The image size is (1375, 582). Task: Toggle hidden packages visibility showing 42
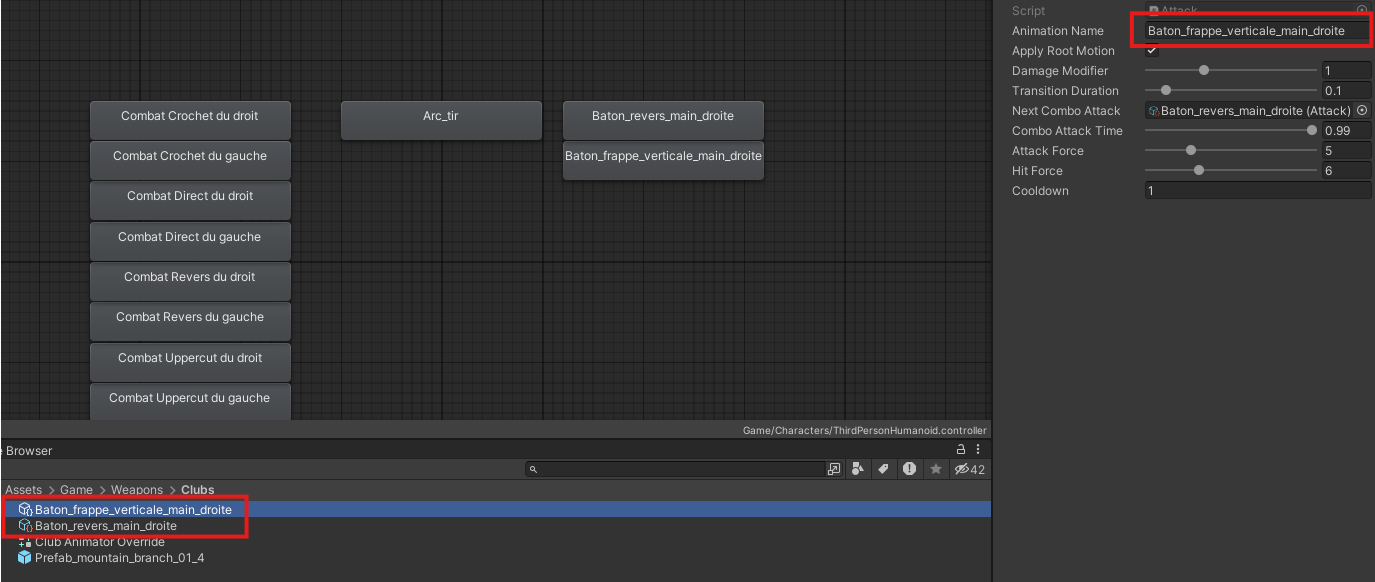[969, 469]
